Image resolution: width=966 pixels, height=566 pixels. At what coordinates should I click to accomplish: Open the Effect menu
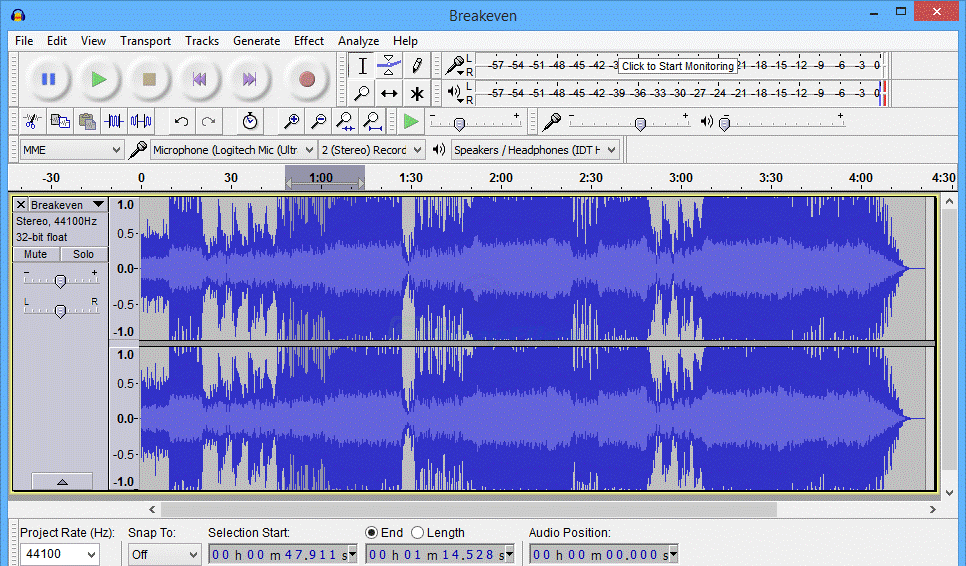click(x=309, y=41)
